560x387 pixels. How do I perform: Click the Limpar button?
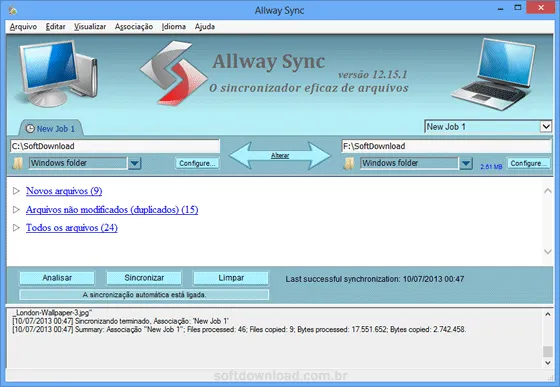[x=231, y=278]
